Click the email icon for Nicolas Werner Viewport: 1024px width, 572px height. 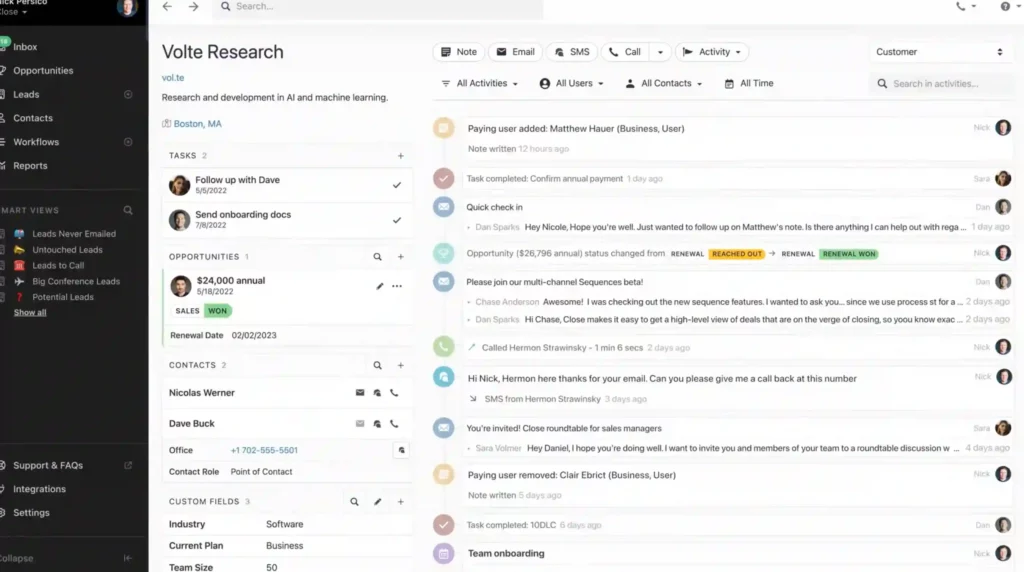[360, 393]
